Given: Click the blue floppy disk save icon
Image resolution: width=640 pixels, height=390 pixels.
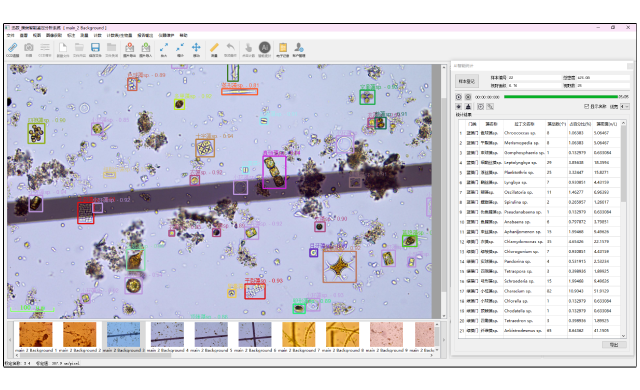Looking at the screenshot, I should tap(95, 49).
